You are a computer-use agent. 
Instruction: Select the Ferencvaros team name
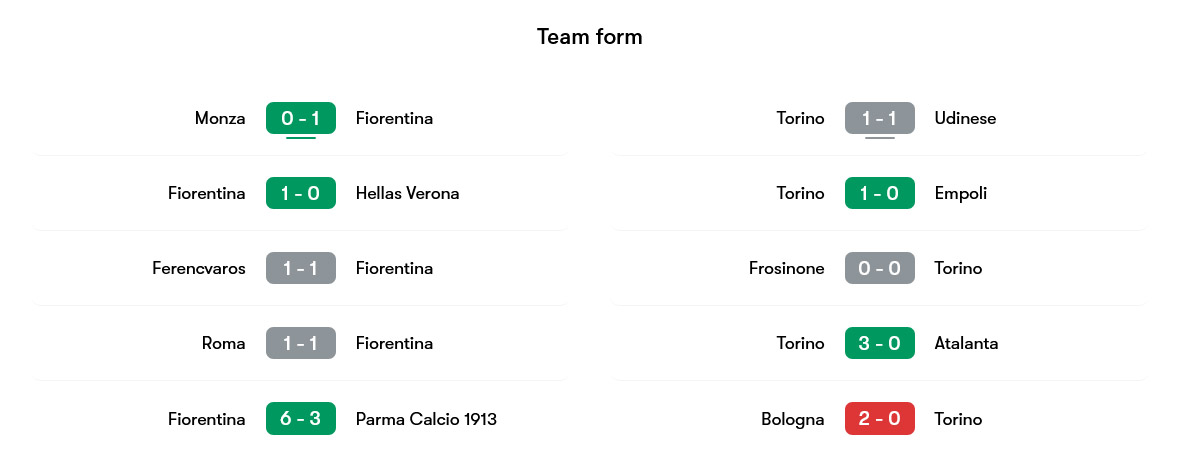pyautogui.click(x=199, y=268)
